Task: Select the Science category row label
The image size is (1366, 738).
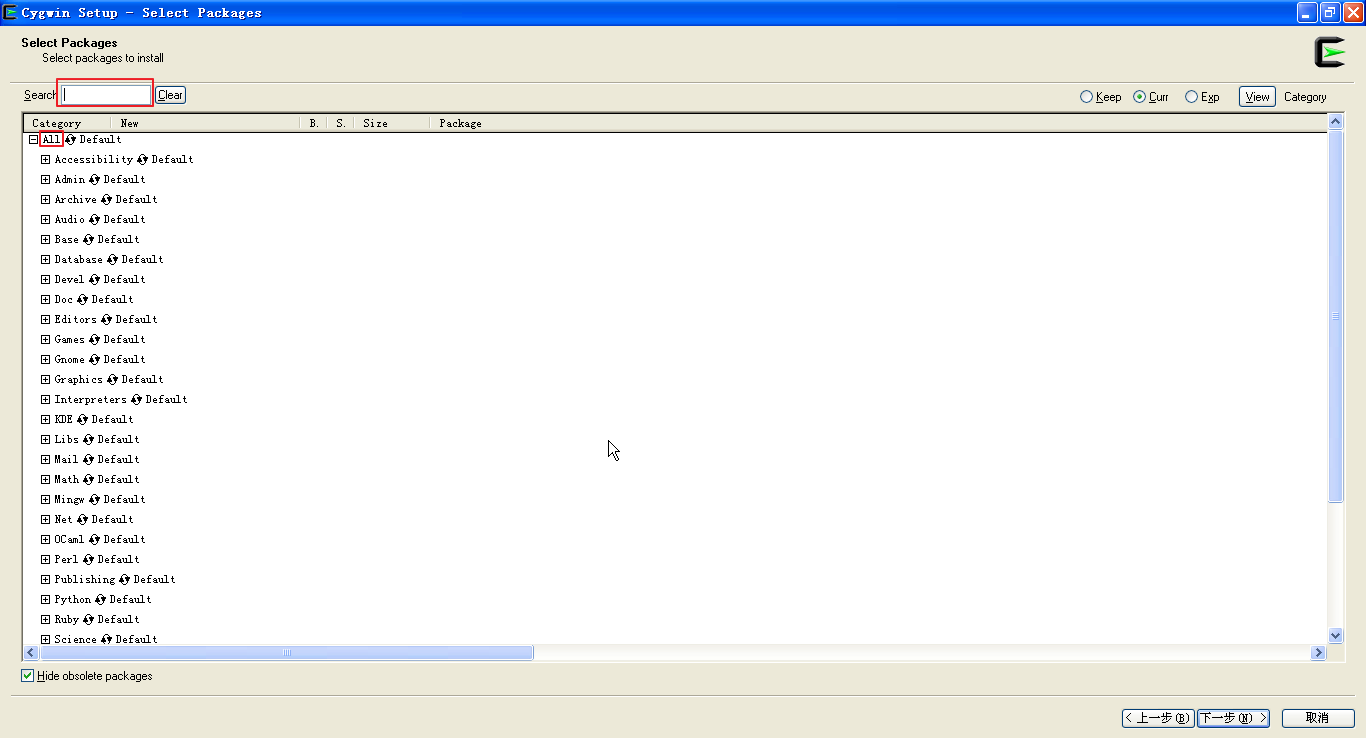Action: (x=76, y=640)
